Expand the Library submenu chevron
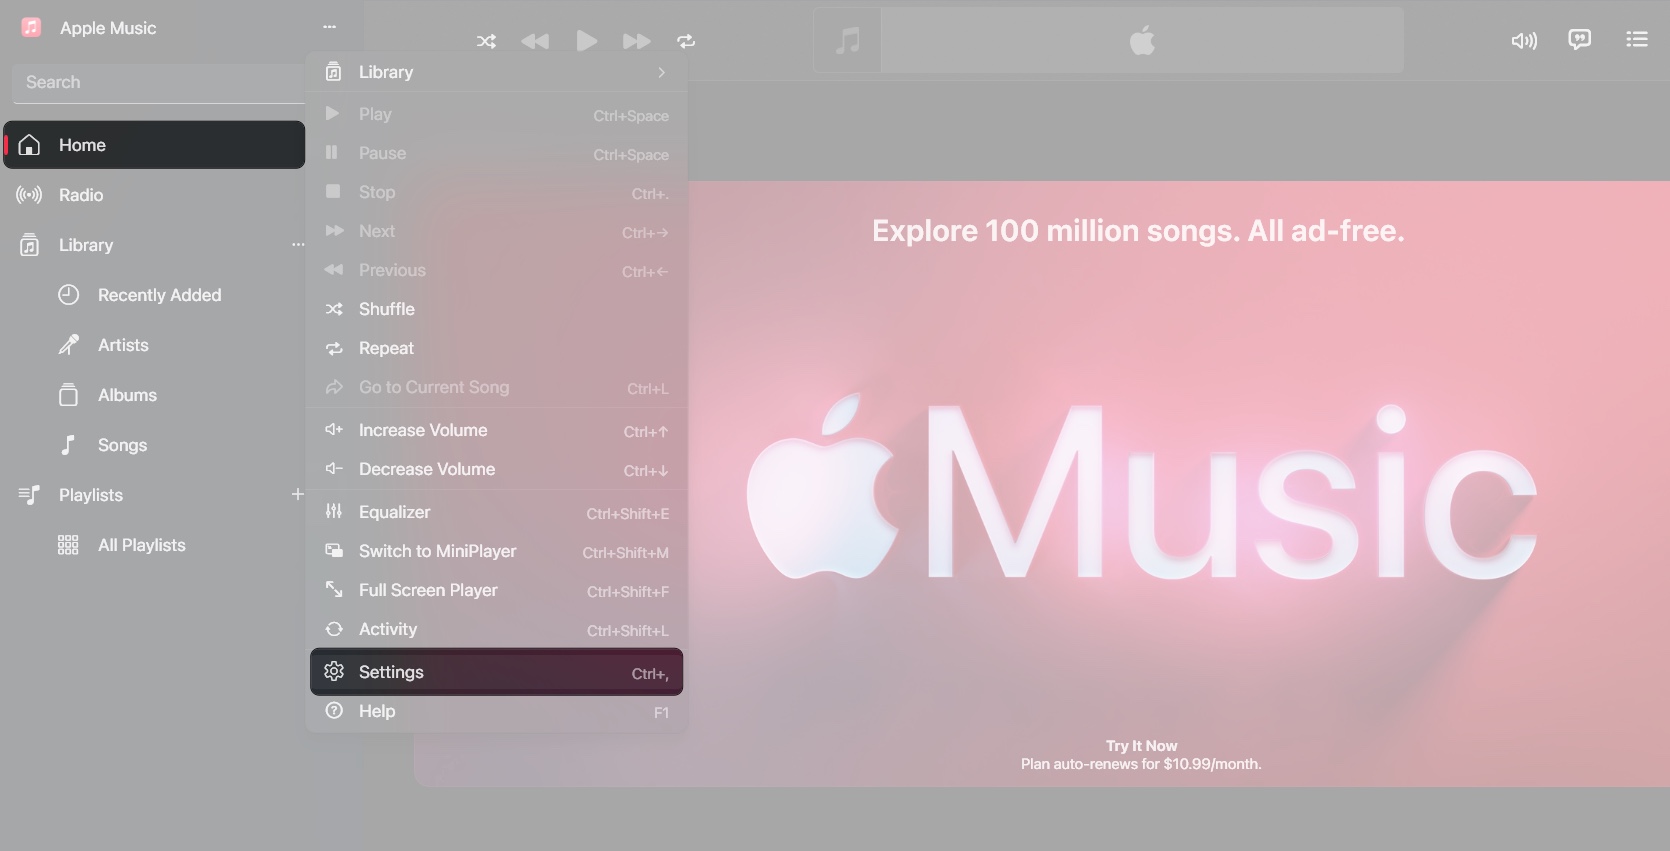This screenshot has height=851, width=1670. pyautogui.click(x=661, y=72)
